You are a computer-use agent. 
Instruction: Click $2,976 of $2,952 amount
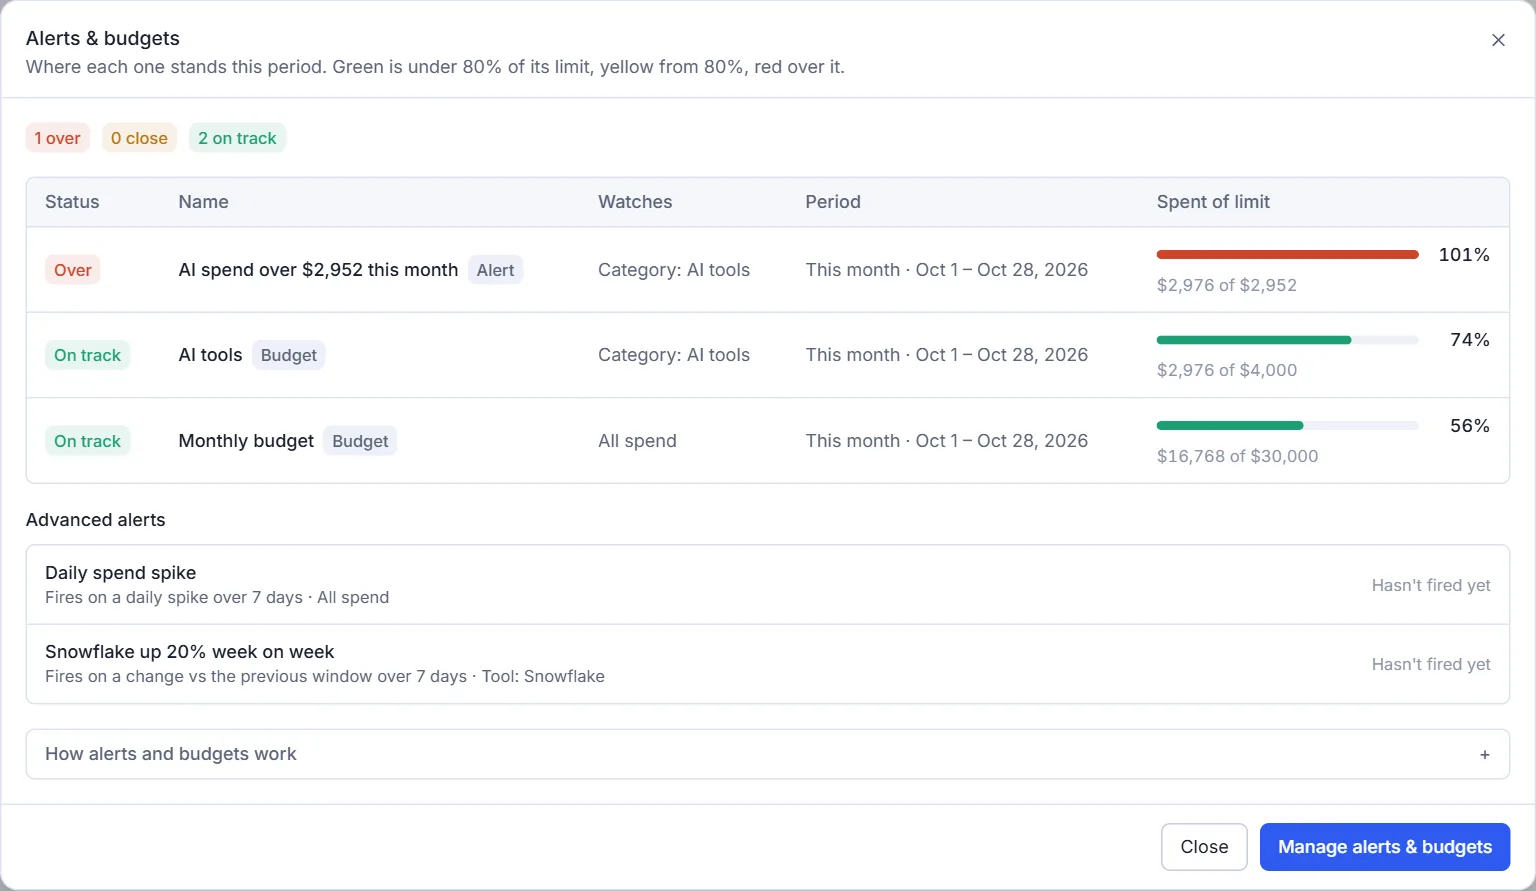coord(1227,285)
